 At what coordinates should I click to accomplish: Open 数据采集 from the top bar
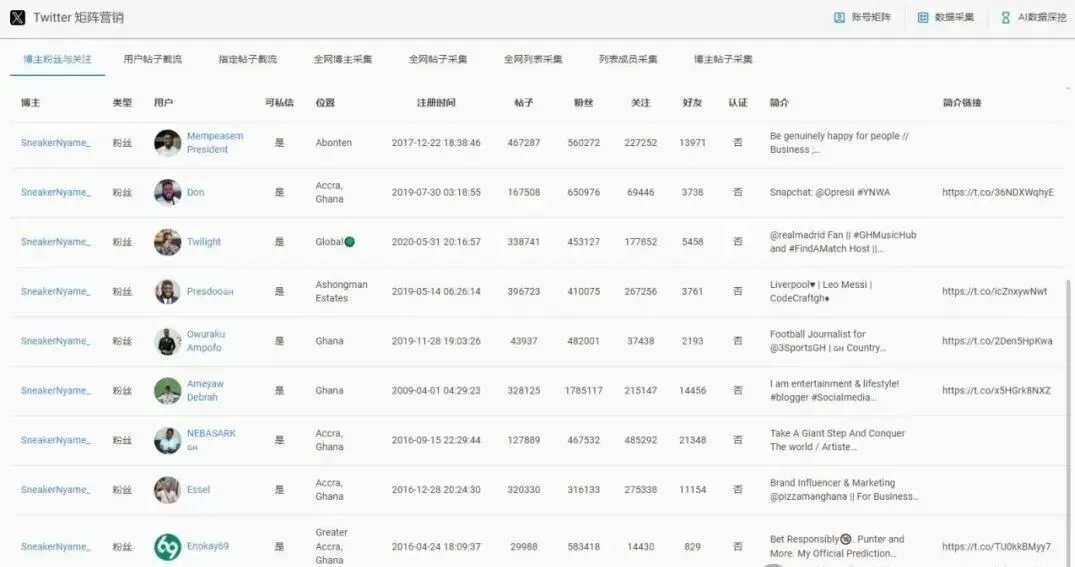(945, 17)
